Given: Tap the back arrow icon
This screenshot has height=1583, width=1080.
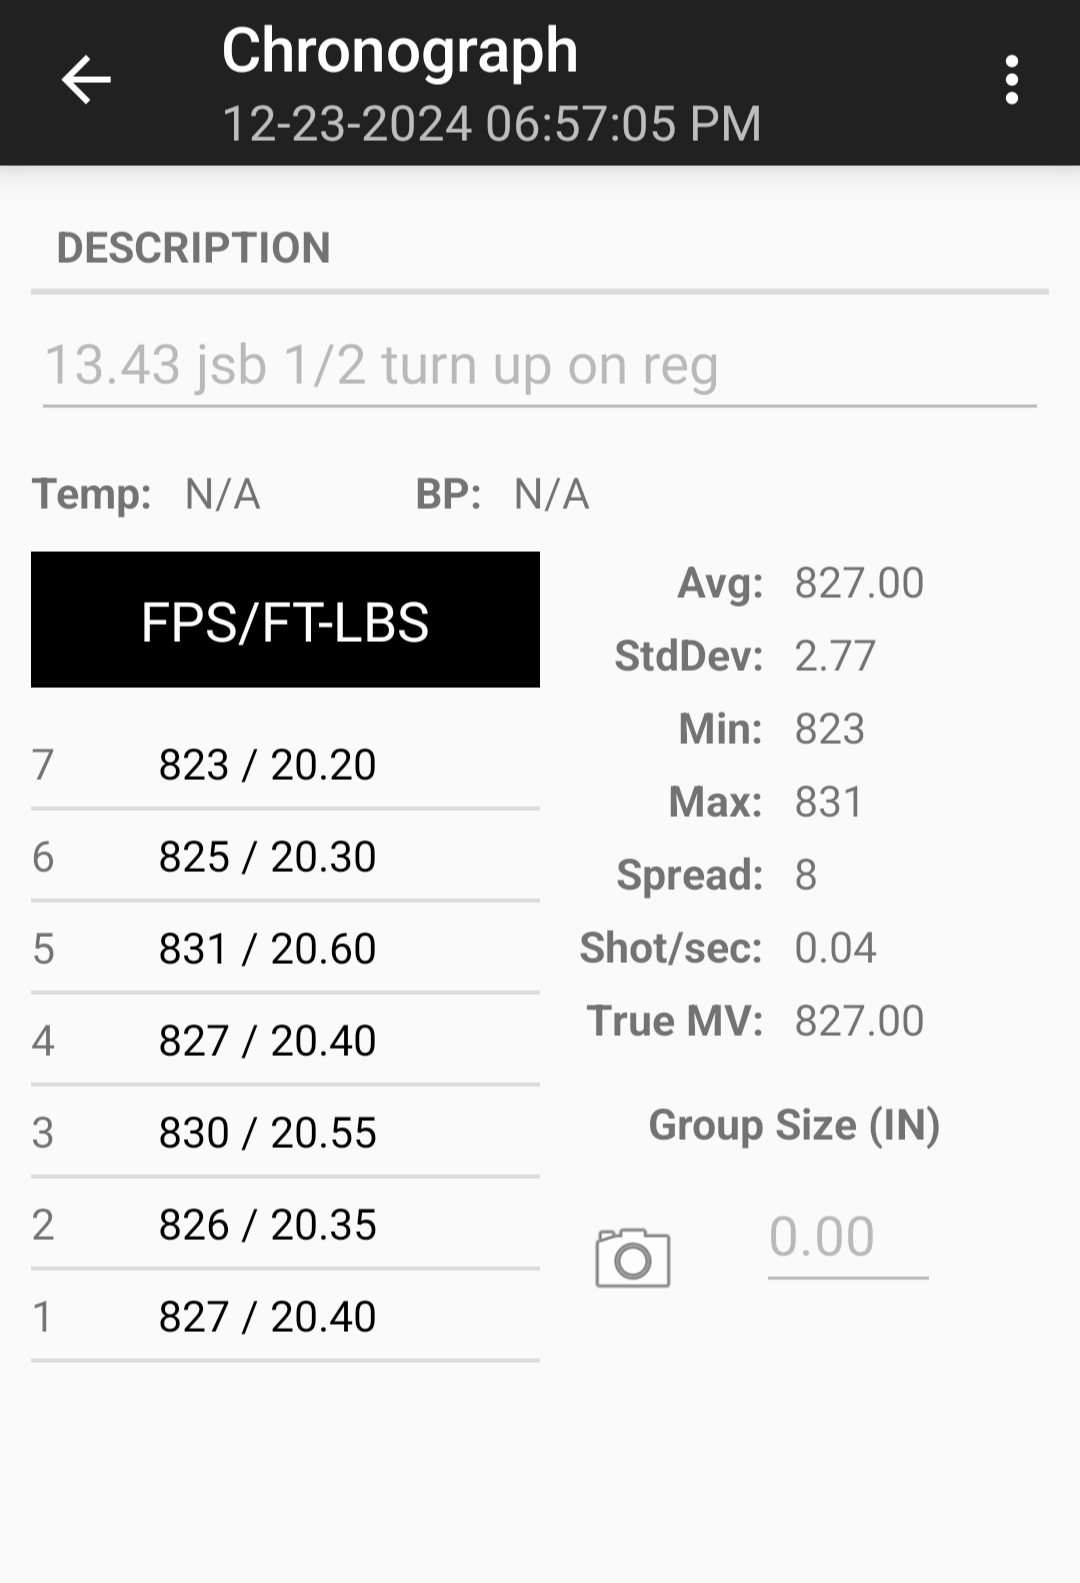Looking at the screenshot, I should pyautogui.click(x=86, y=80).
